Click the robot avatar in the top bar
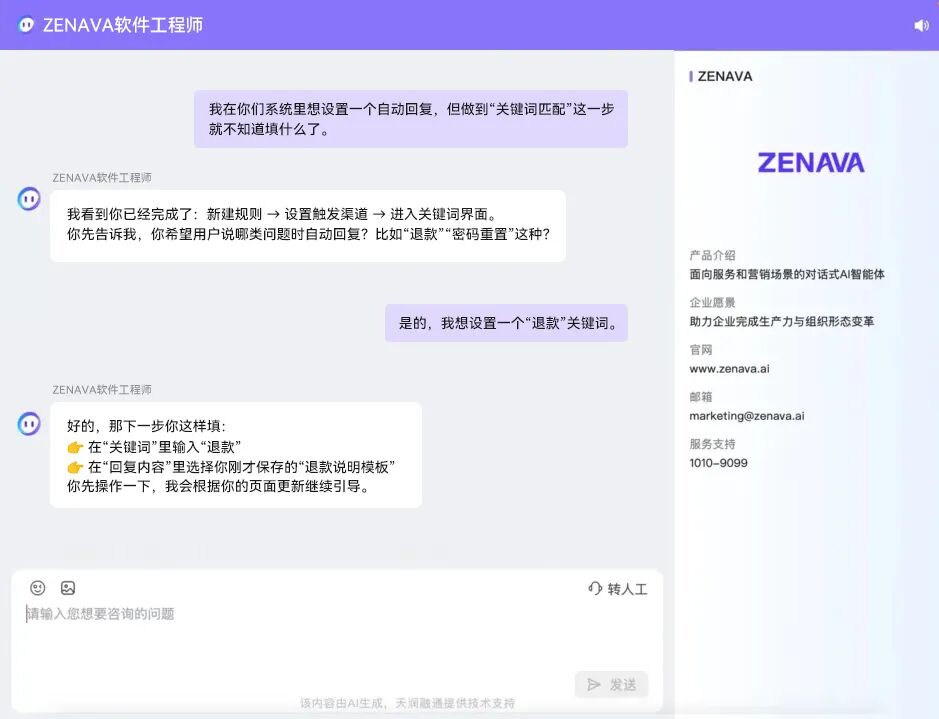 pos(24,25)
